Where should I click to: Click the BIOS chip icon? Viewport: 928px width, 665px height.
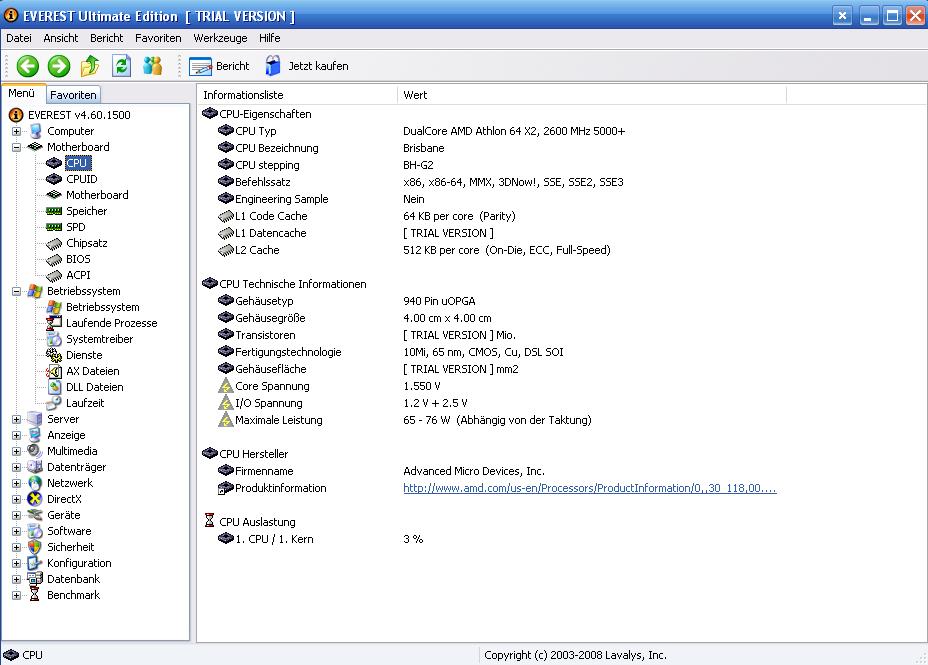pyautogui.click(x=54, y=259)
